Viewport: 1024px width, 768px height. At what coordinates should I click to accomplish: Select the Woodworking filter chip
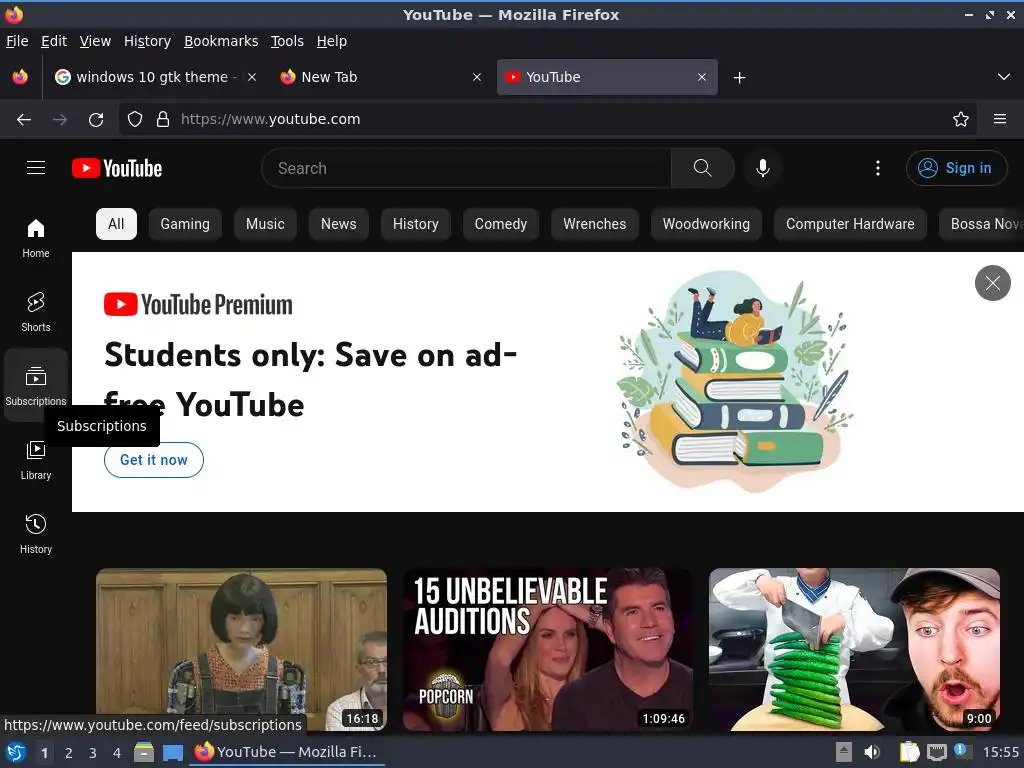click(706, 224)
